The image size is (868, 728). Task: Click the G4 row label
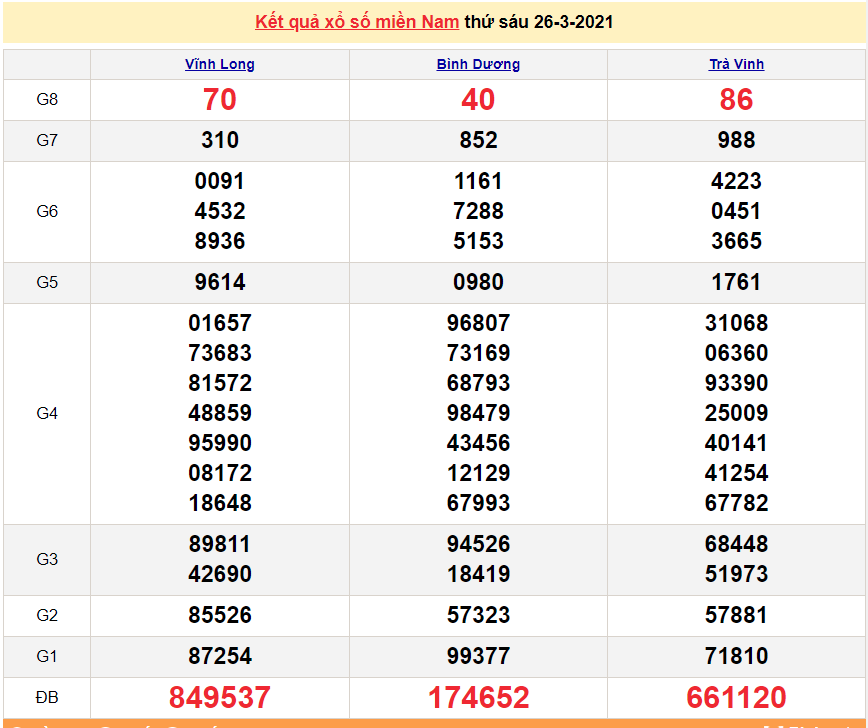(x=47, y=413)
